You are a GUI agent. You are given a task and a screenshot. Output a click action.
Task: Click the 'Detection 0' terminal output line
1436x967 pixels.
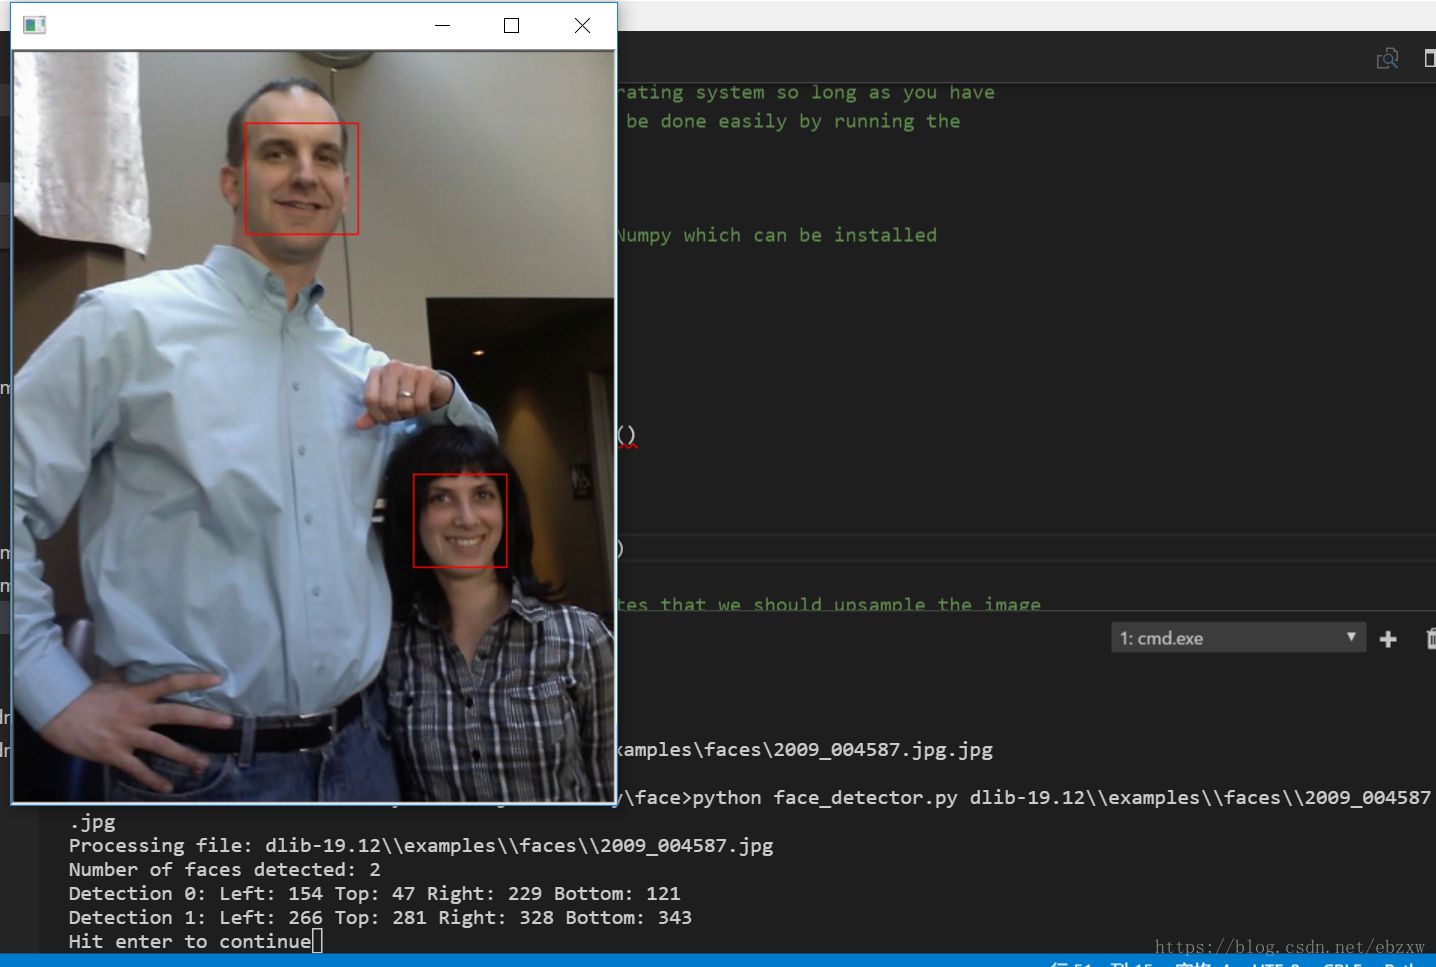374,893
